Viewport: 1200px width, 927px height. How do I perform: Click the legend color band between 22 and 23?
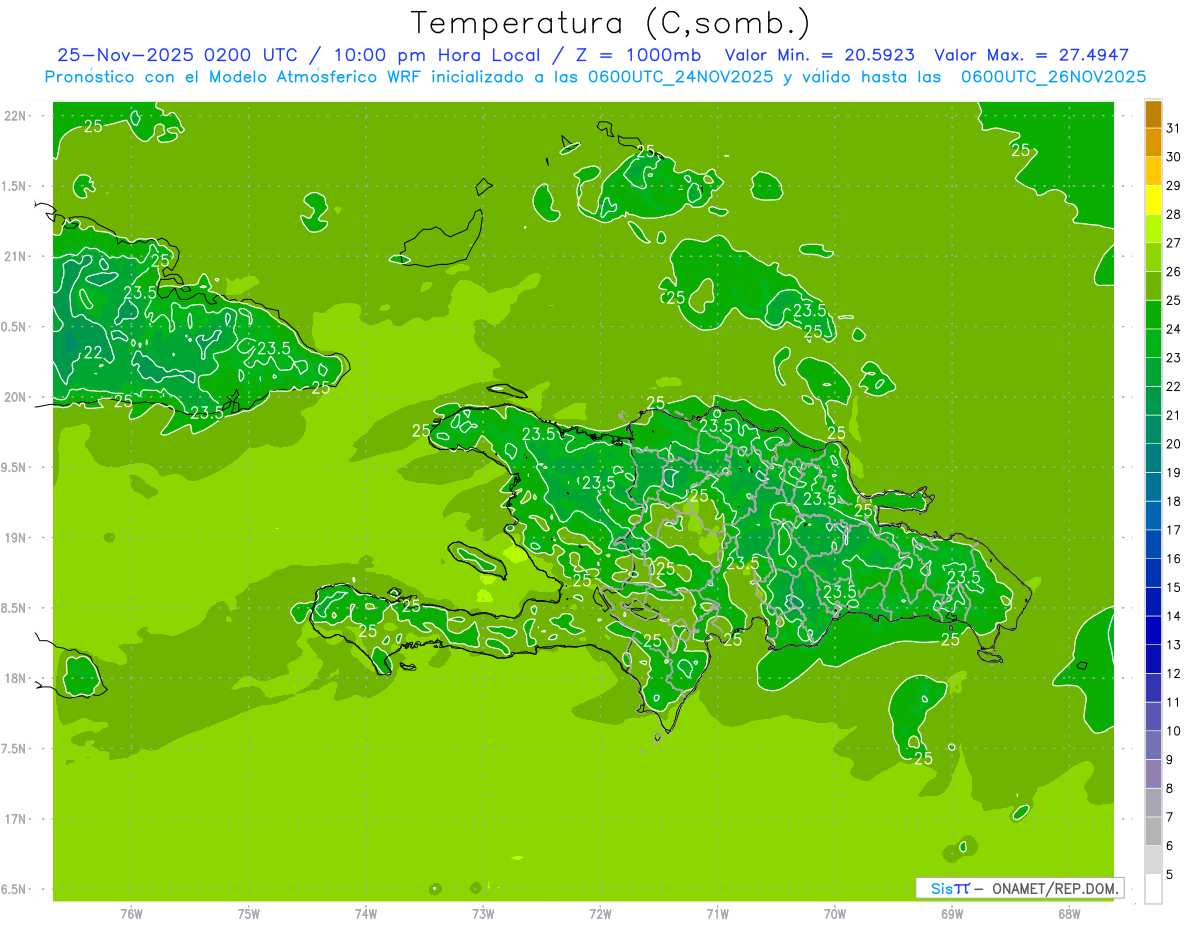tap(1153, 372)
